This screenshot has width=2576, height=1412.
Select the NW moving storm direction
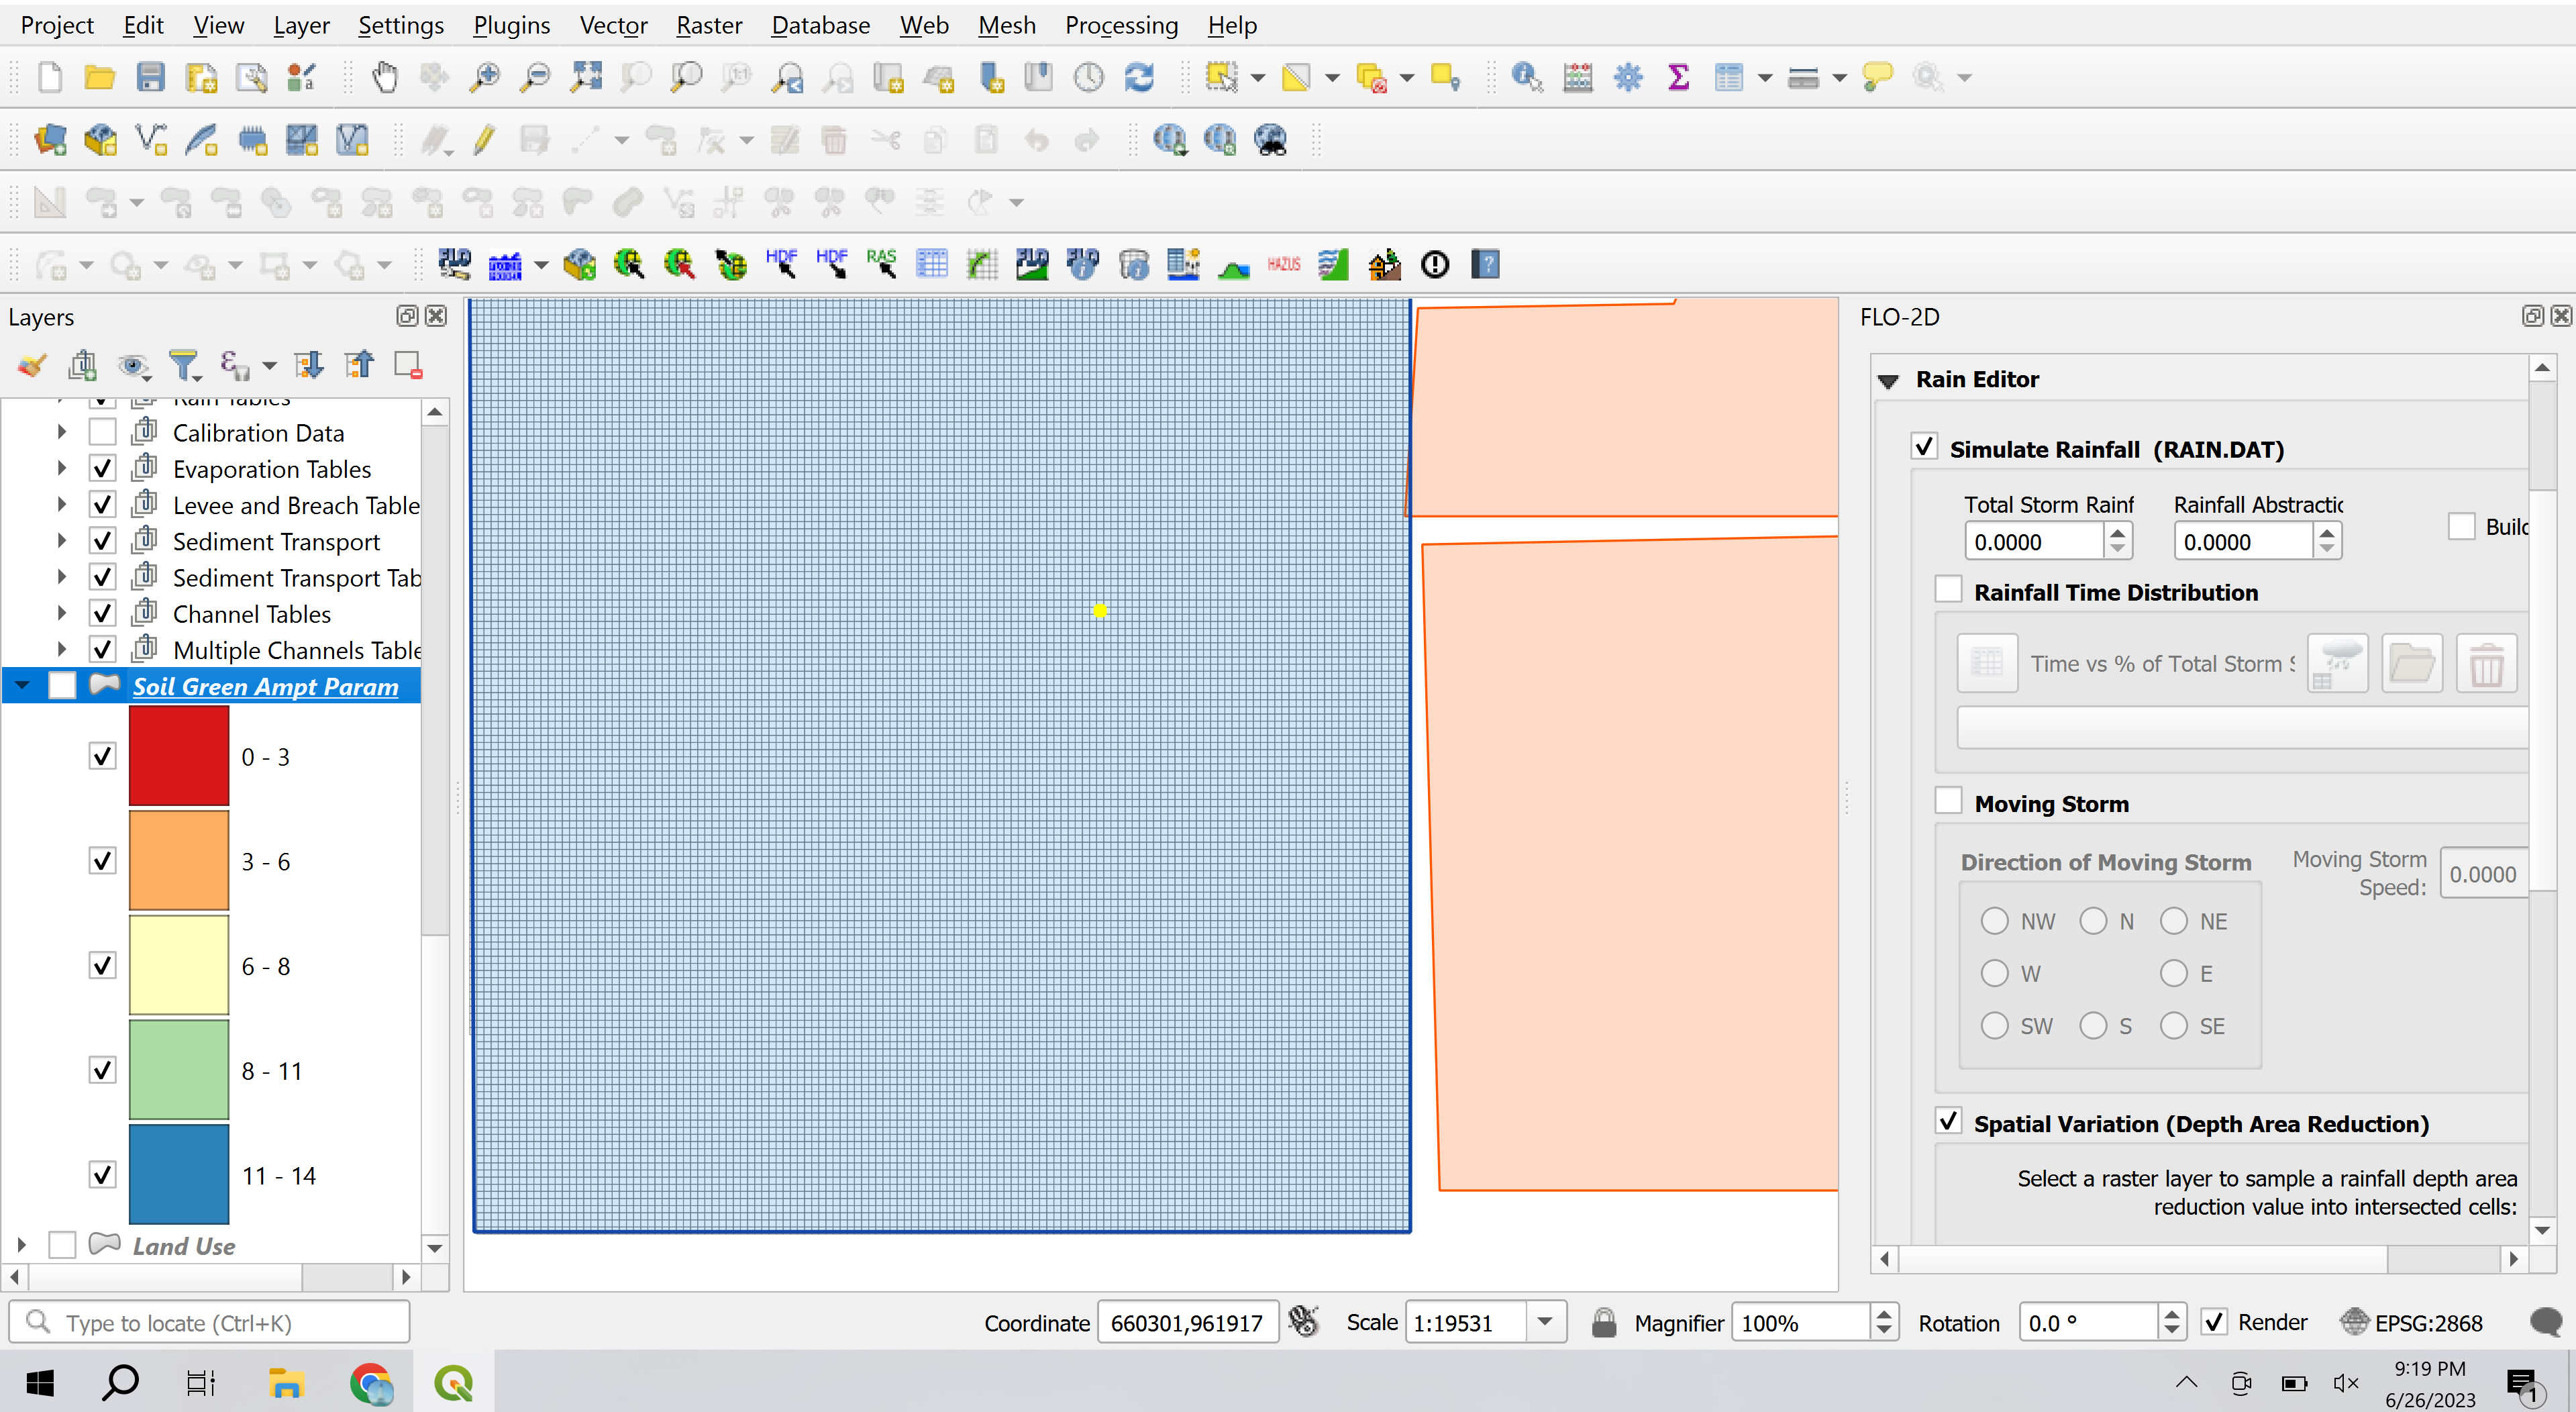(x=1997, y=920)
